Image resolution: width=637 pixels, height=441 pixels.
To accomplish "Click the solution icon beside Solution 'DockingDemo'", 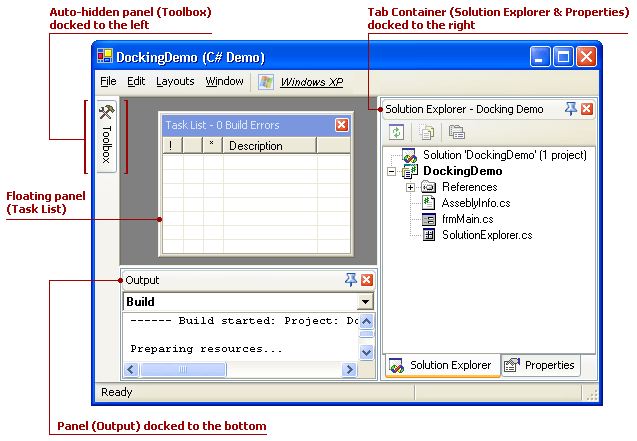I will coord(409,155).
